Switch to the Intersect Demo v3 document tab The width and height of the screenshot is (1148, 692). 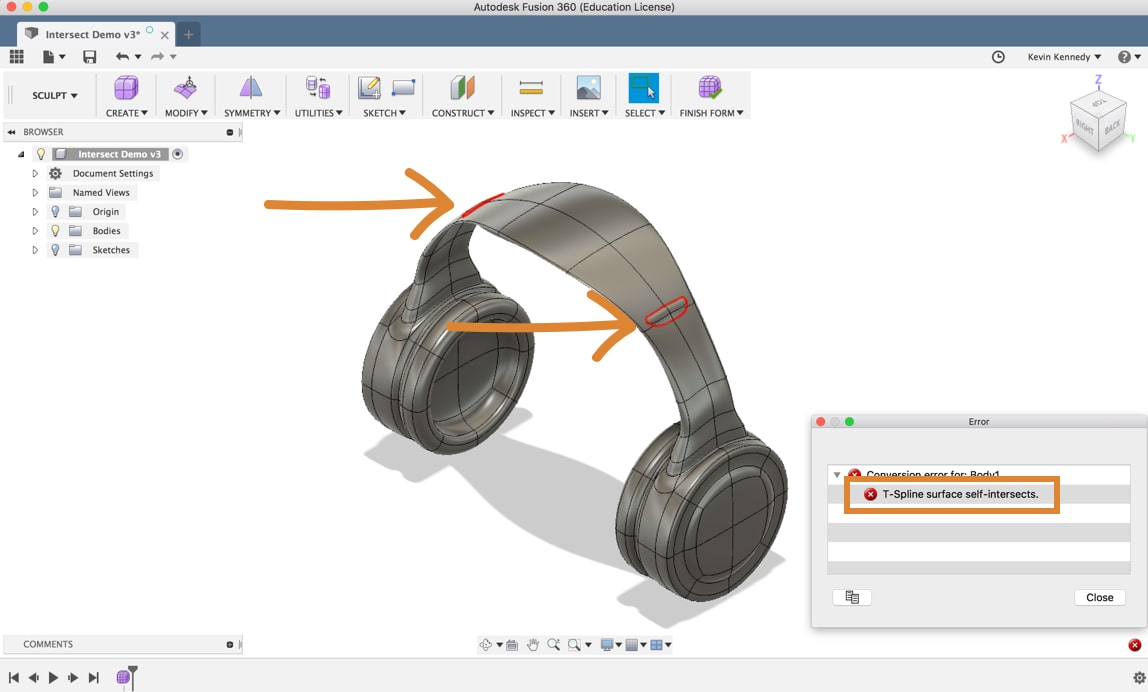[x=95, y=32]
